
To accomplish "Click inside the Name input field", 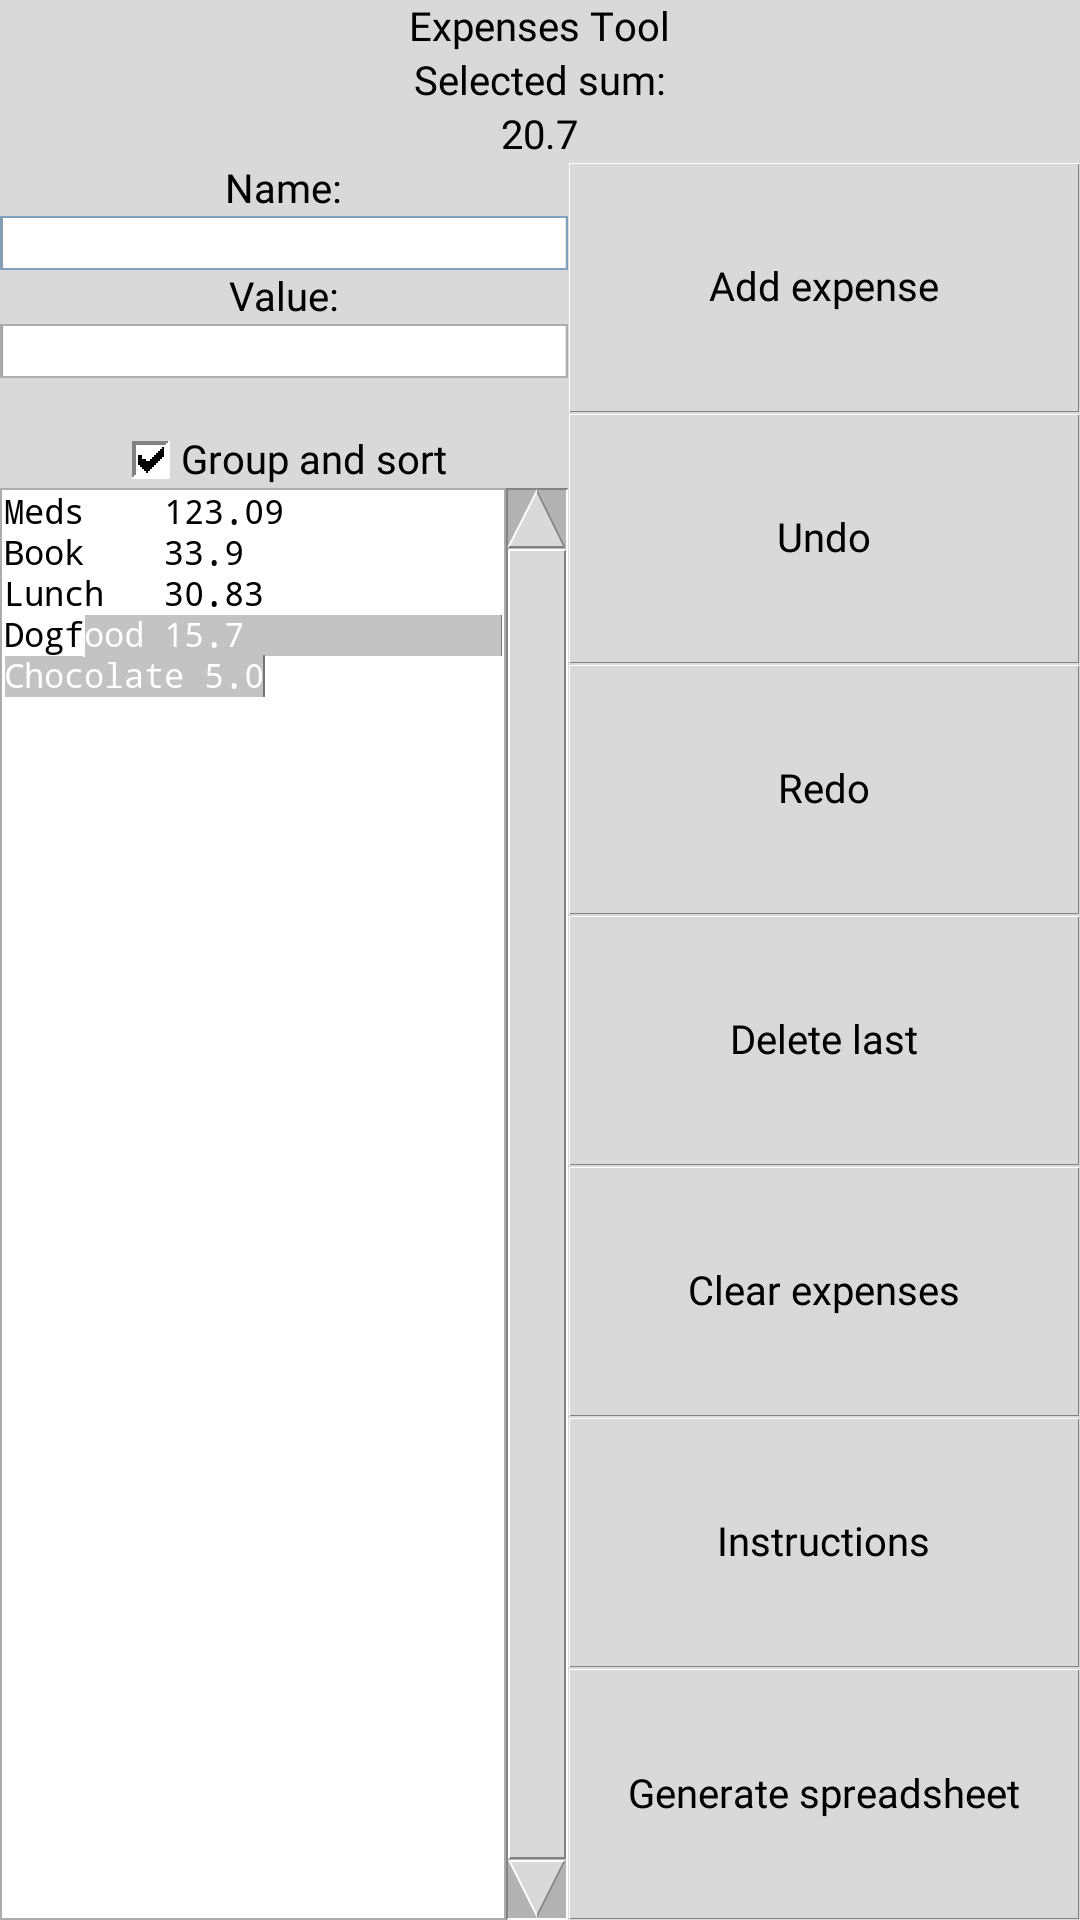I will tap(283, 243).
